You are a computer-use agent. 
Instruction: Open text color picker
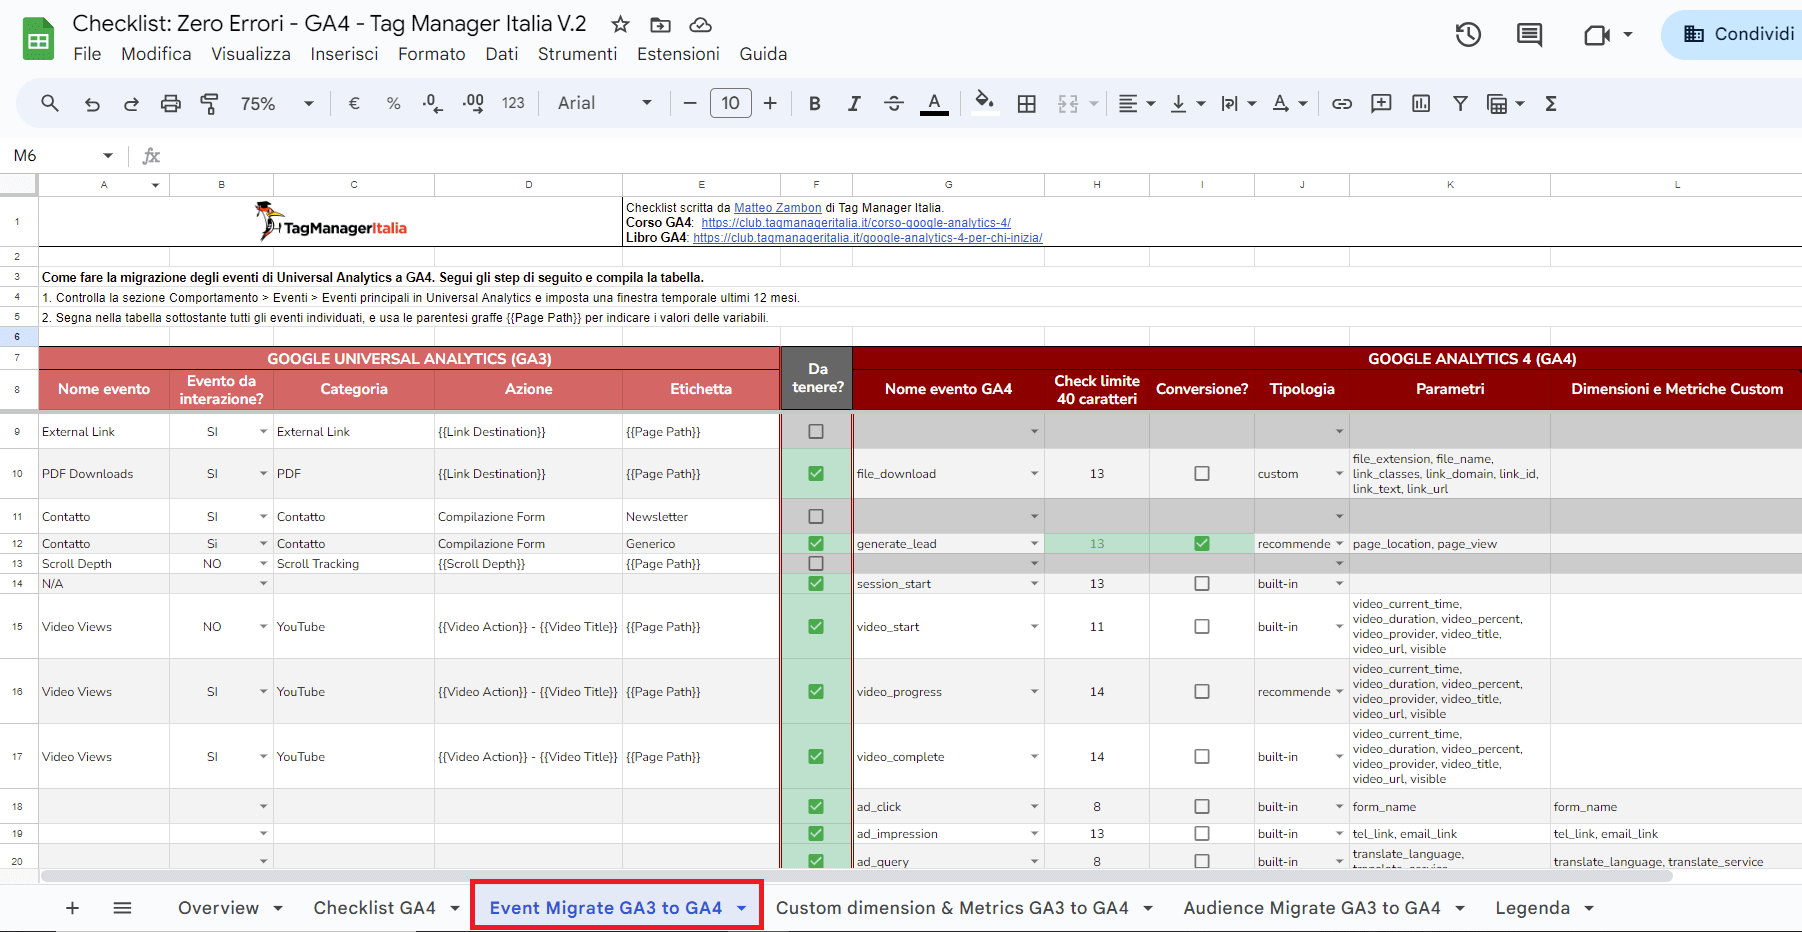coord(934,103)
